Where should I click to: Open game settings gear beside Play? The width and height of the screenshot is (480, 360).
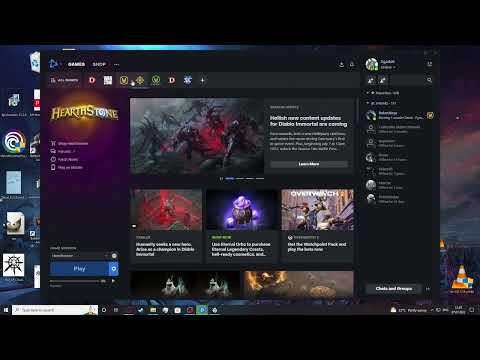coord(114,269)
